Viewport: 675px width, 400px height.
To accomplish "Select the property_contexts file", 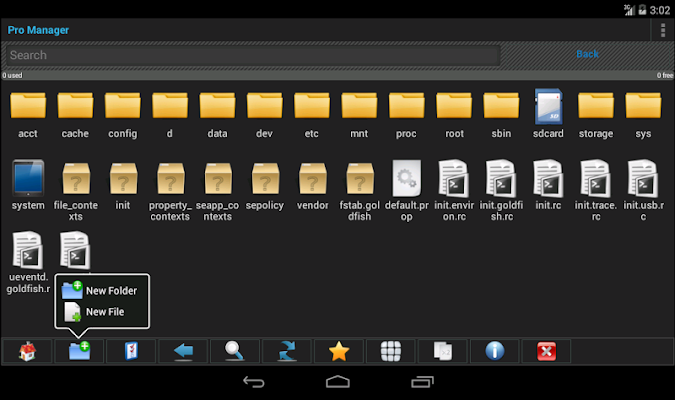I will (x=170, y=191).
